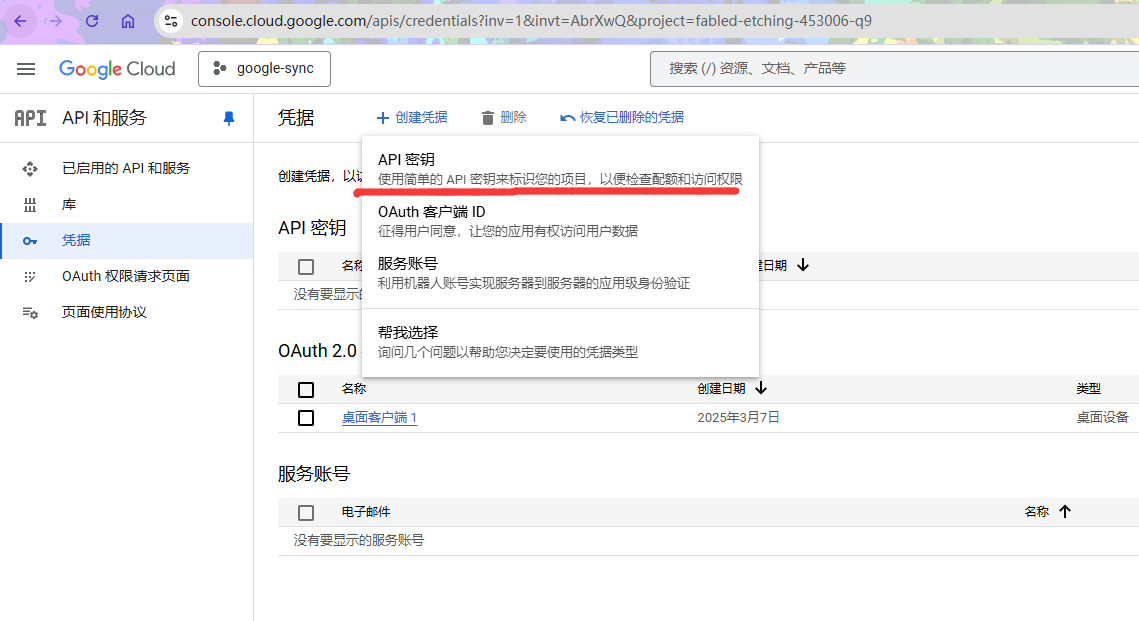Image resolution: width=1139 pixels, height=621 pixels.
Task: Tick the checkbox for 桌面客户端 1
Action: [x=306, y=418]
